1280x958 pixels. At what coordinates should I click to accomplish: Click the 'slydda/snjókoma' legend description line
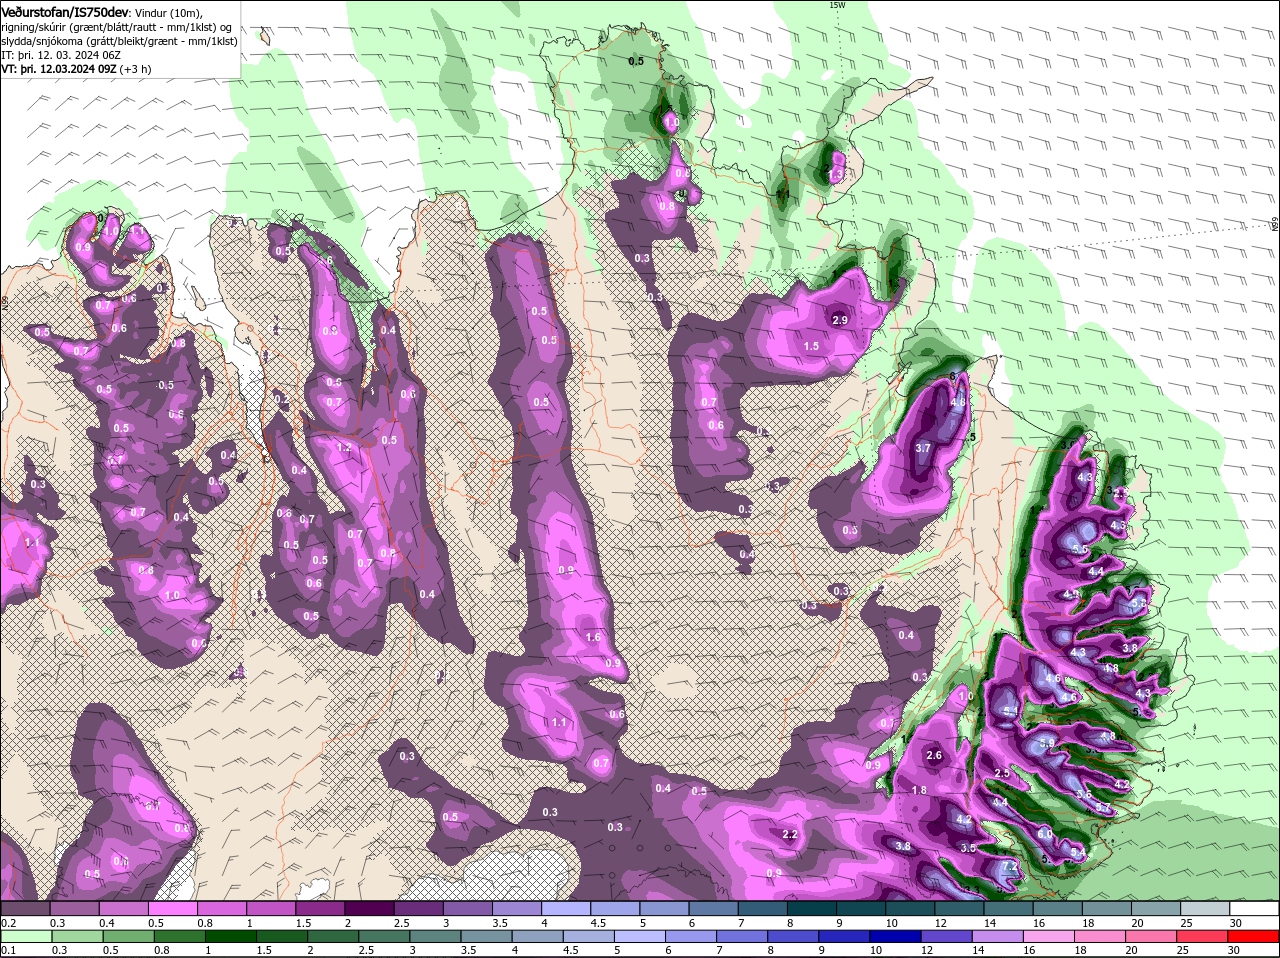(x=119, y=41)
